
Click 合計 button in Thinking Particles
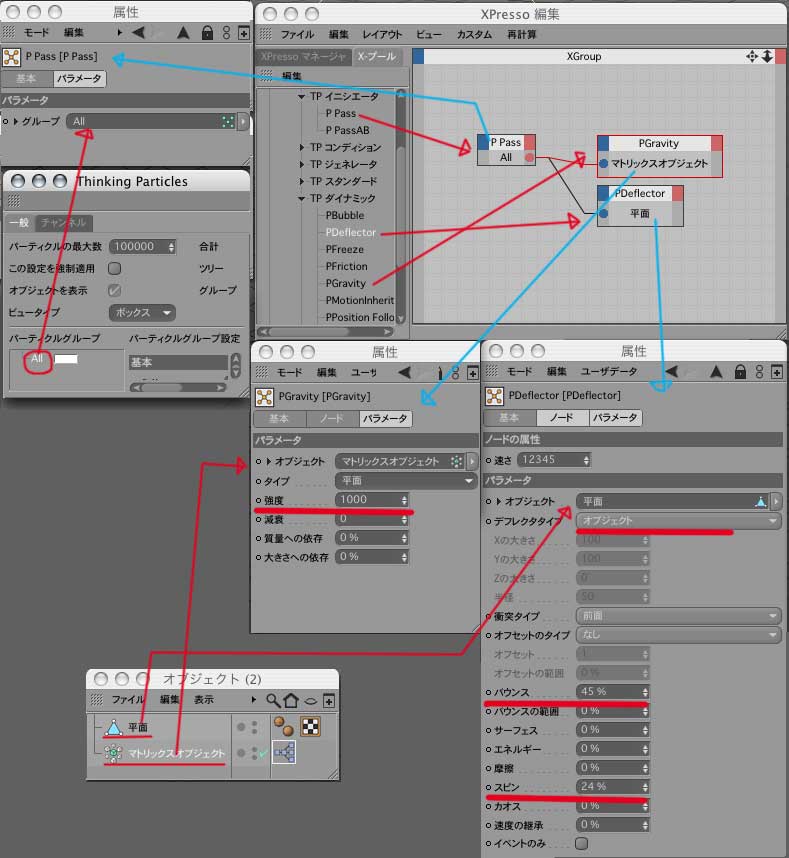(x=208, y=247)
